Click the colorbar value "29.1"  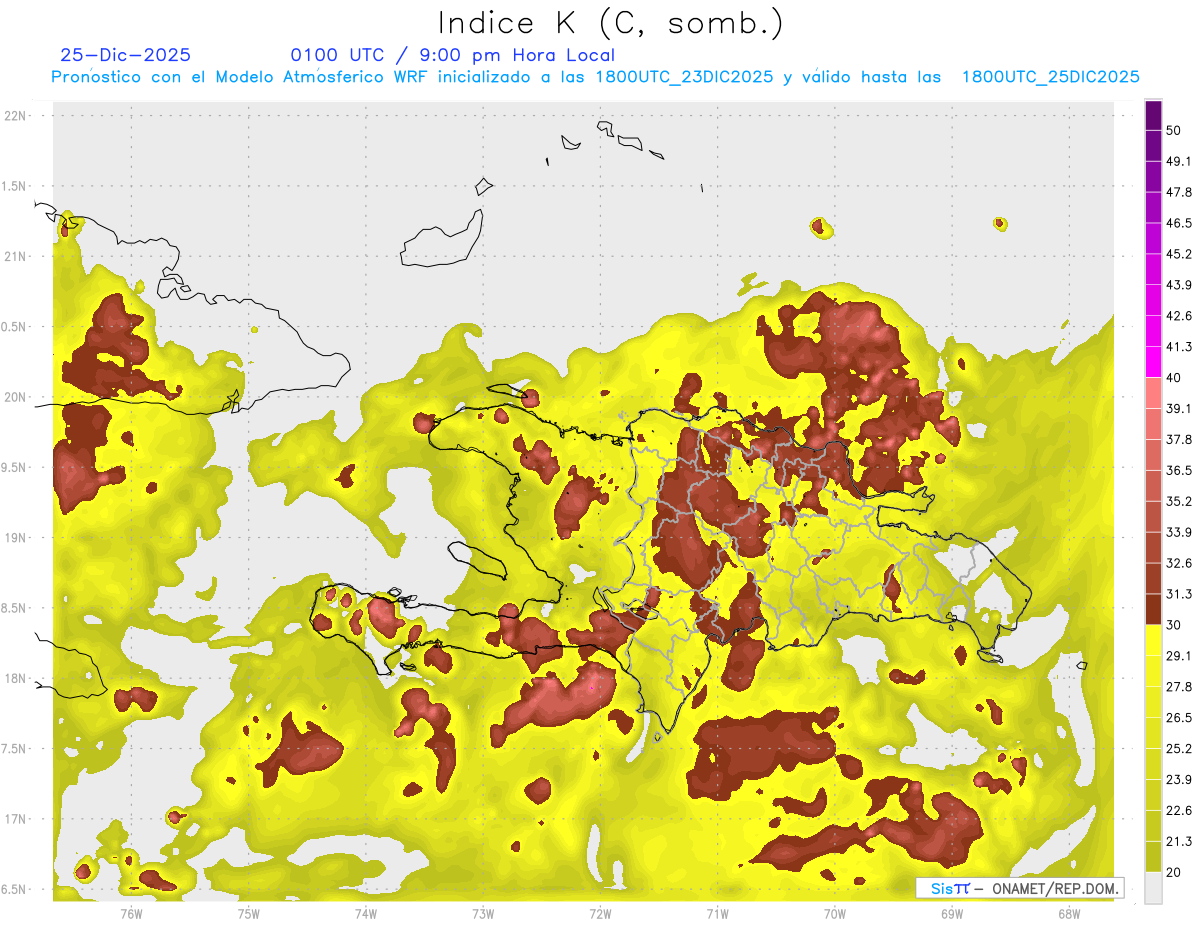click(x=1179, y=655)
